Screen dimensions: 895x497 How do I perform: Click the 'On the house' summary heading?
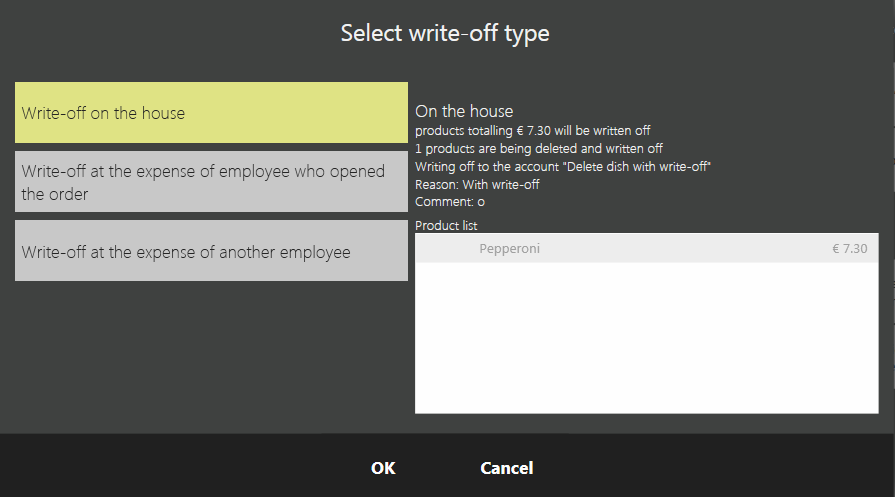464,111
